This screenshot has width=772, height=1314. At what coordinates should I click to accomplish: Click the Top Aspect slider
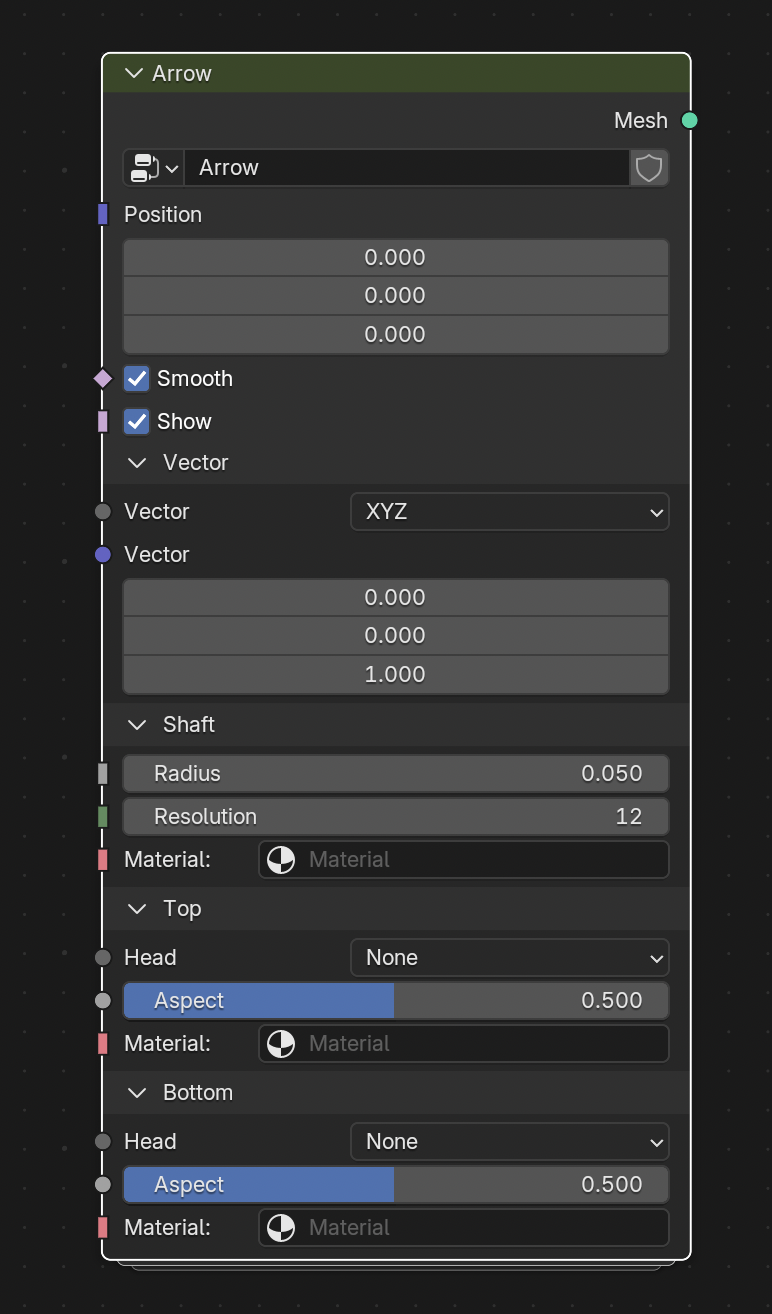coord(396,1001)
